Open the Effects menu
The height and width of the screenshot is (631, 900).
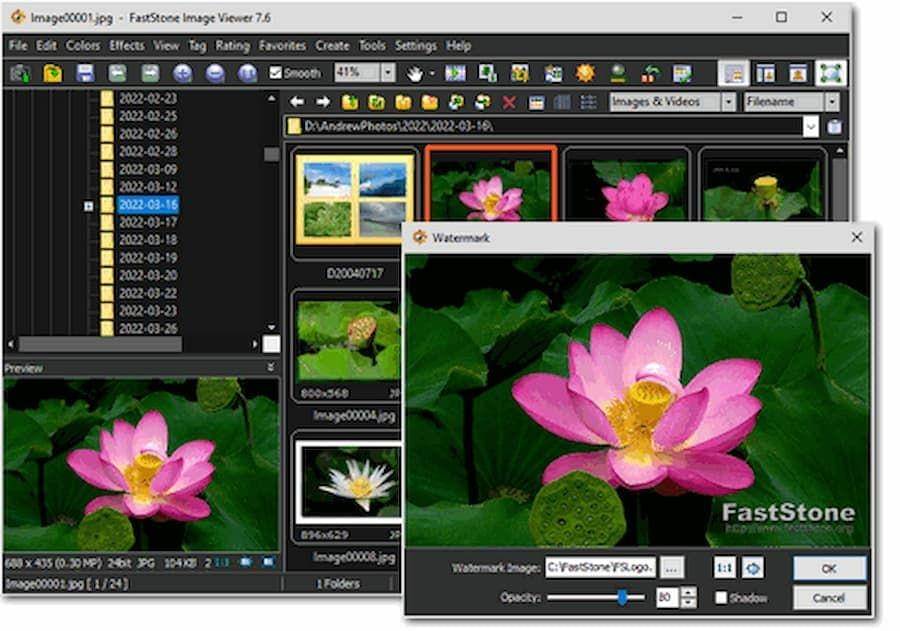coord(127,45)
